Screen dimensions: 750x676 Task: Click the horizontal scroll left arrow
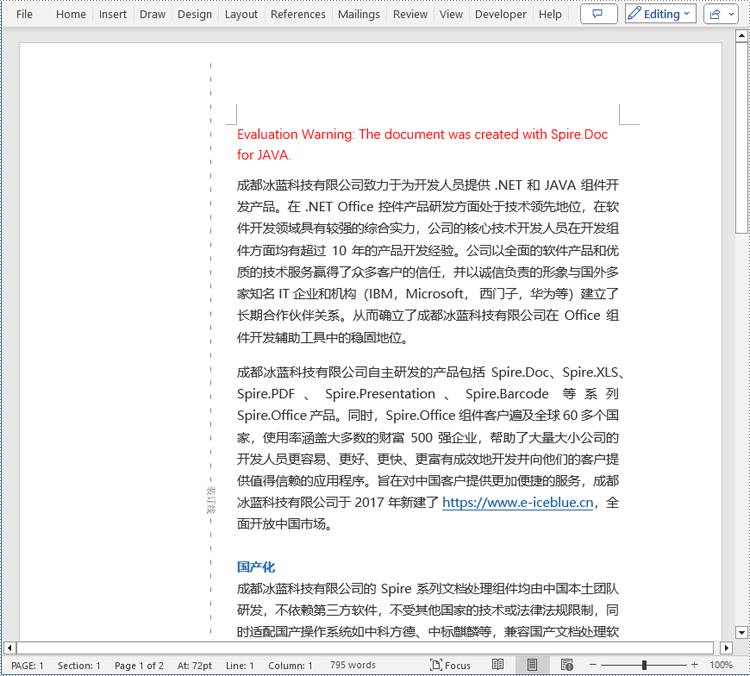coord(10,648)
